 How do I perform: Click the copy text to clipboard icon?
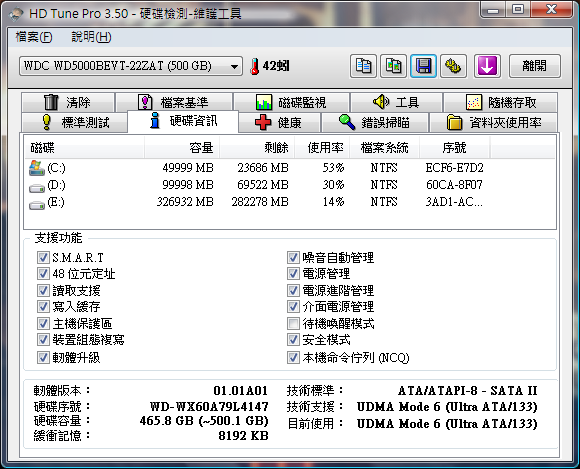(363, 66)
